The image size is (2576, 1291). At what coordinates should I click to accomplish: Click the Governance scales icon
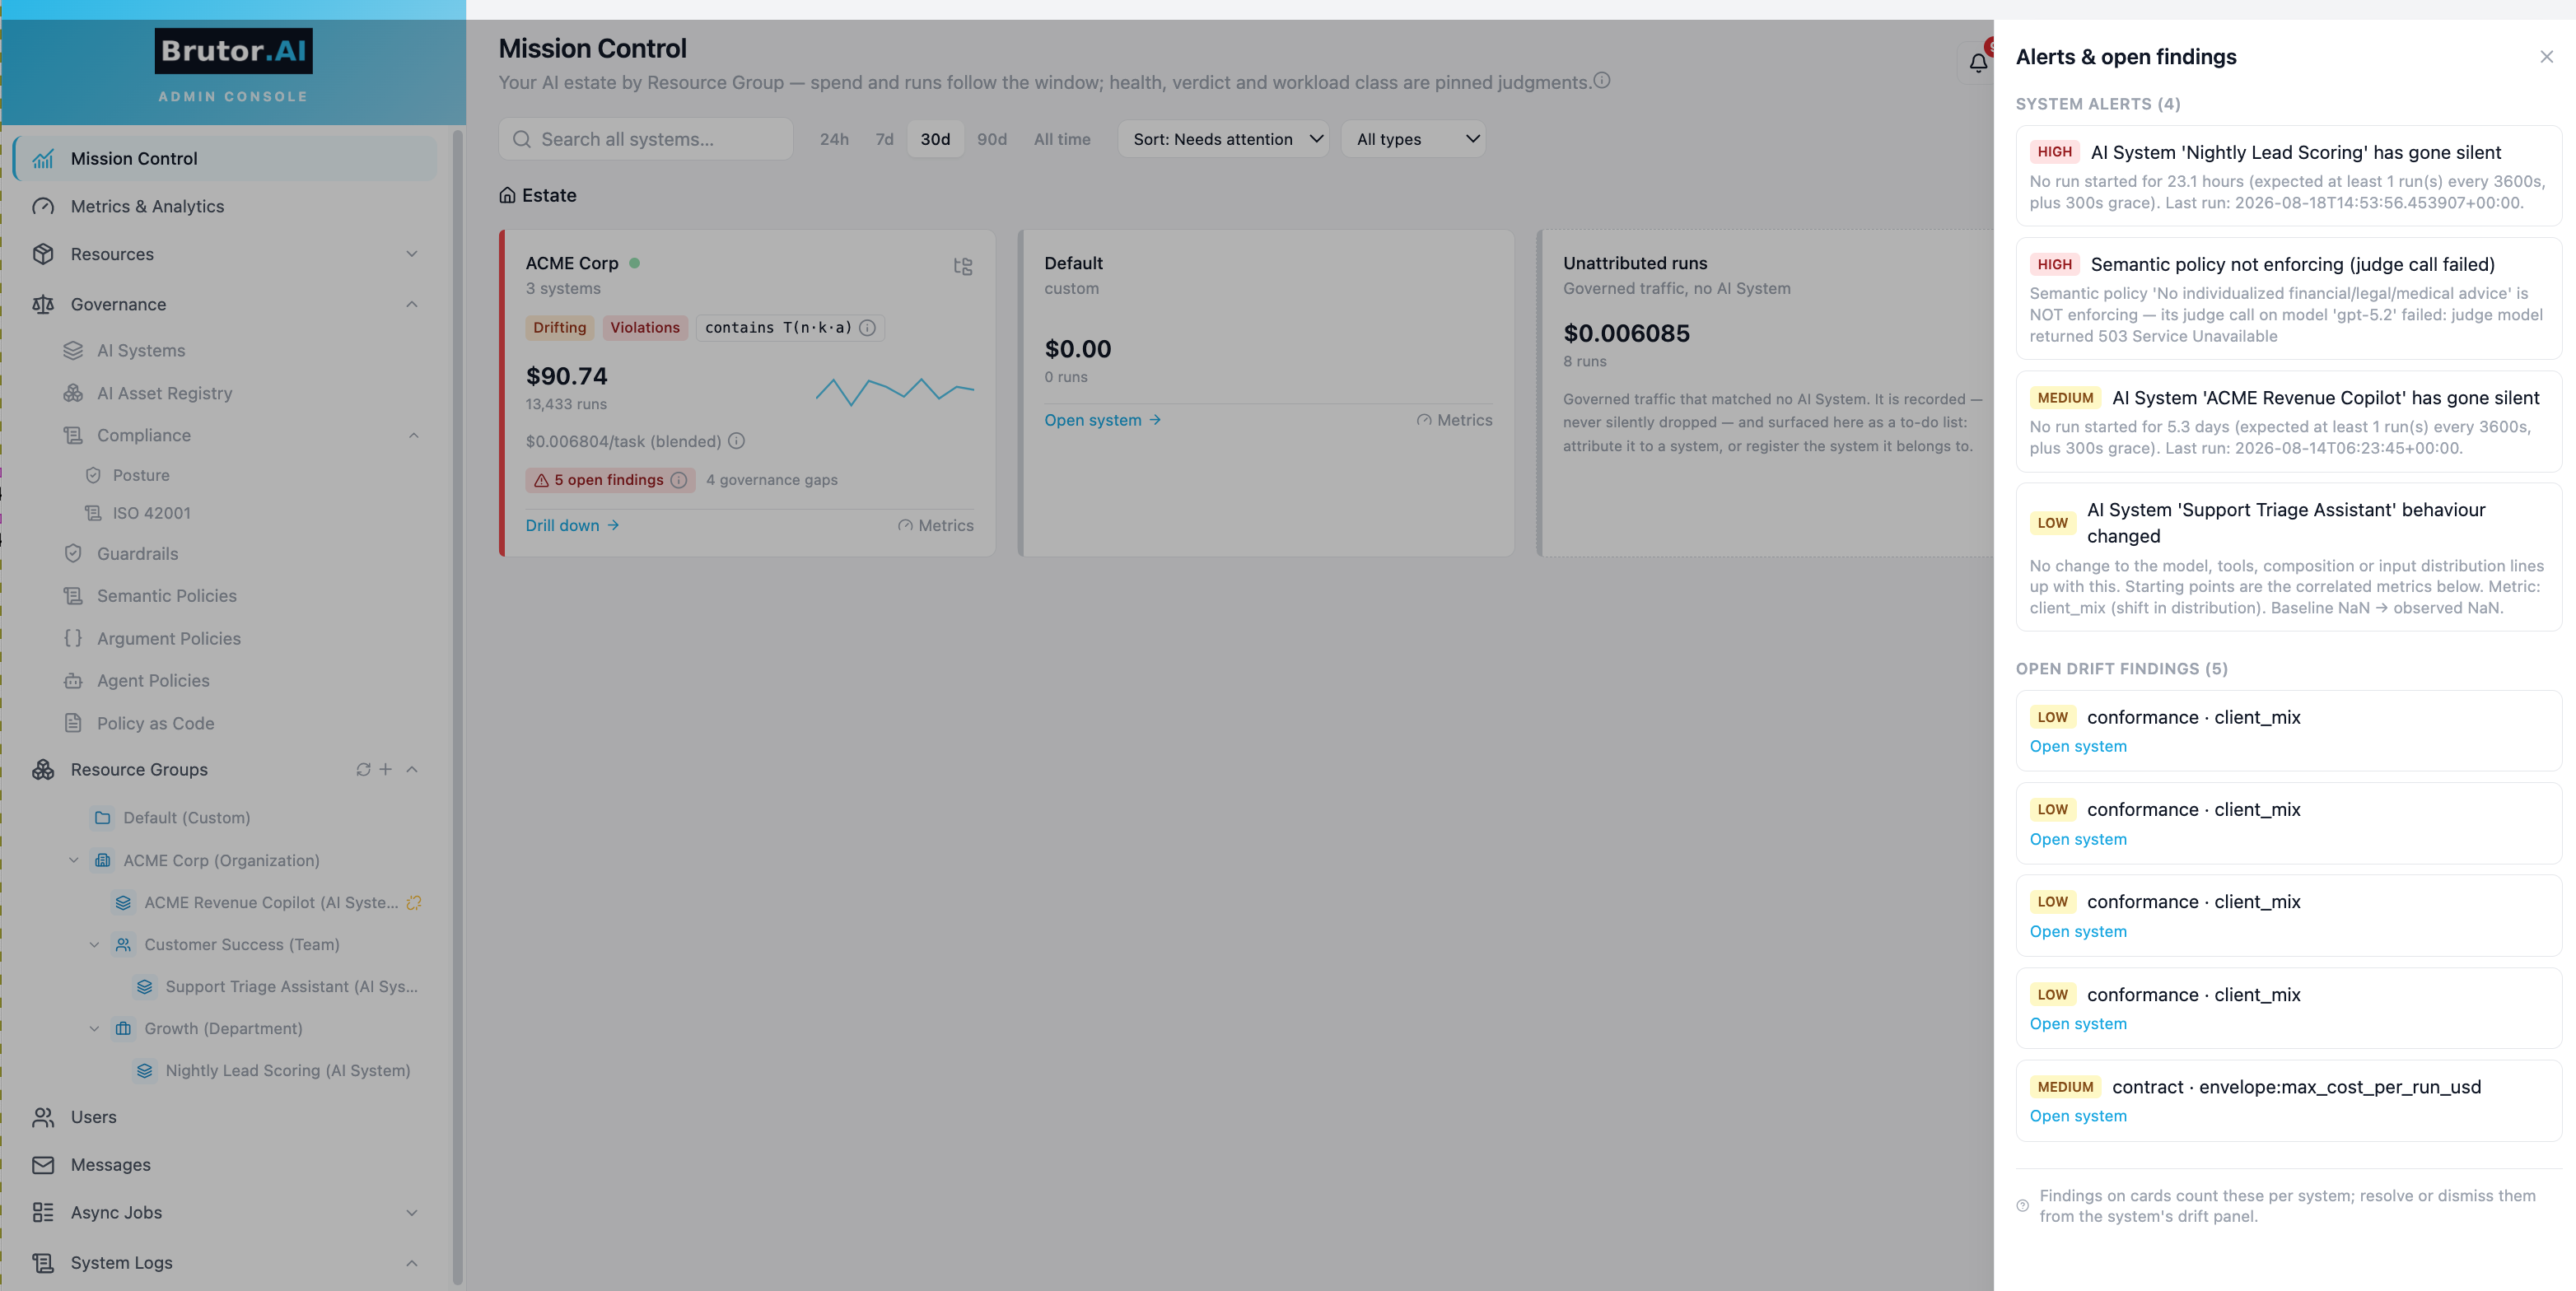(43, 304)
